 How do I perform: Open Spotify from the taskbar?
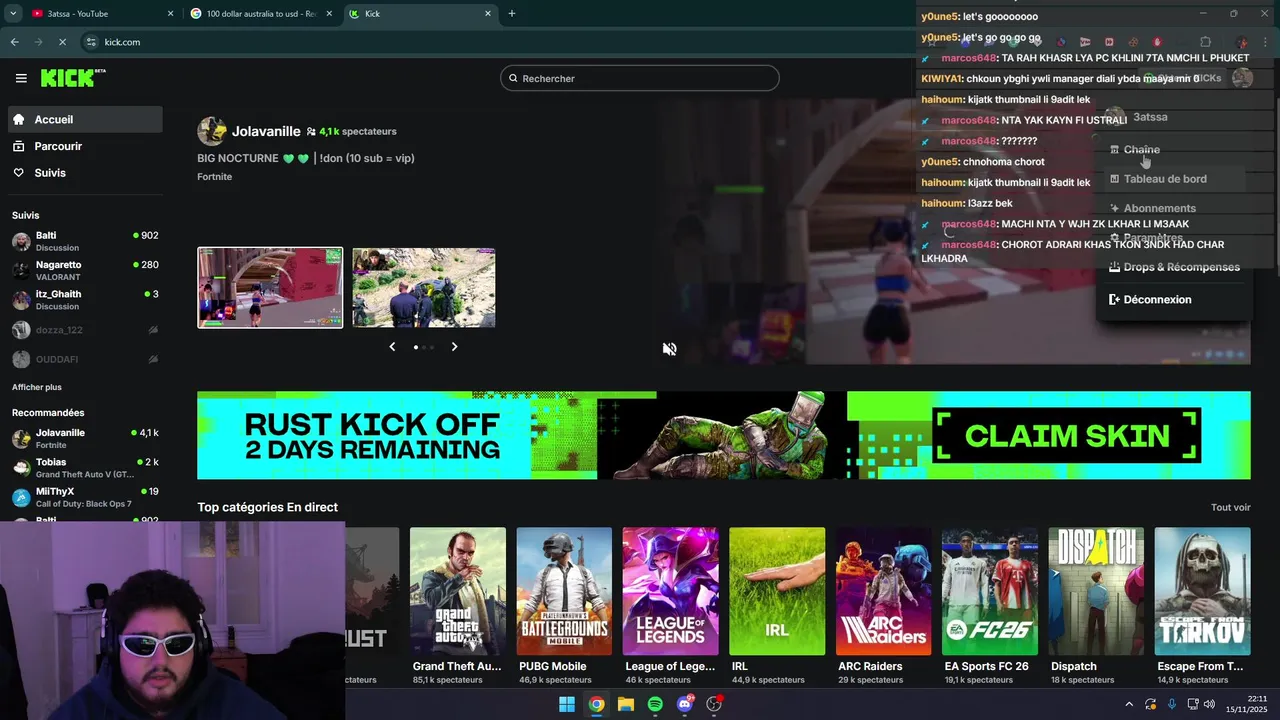[655, 704]
